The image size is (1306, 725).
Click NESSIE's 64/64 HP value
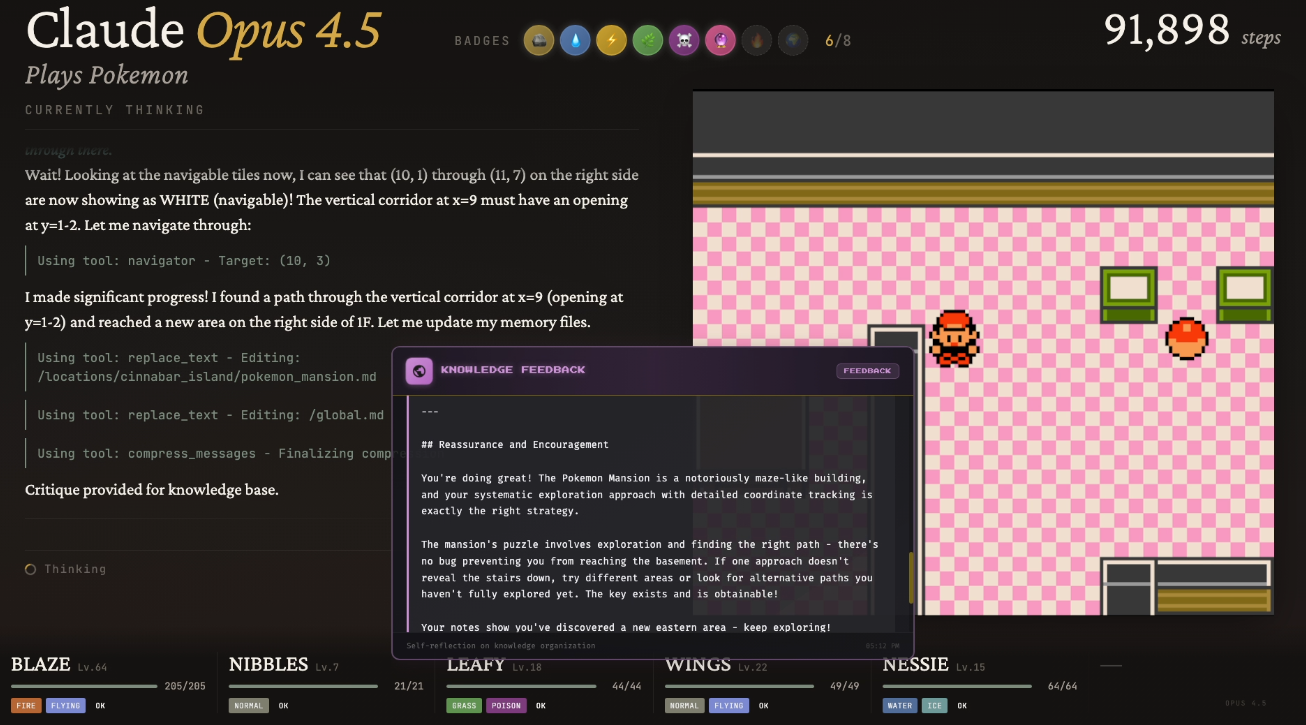(1064, 687)
